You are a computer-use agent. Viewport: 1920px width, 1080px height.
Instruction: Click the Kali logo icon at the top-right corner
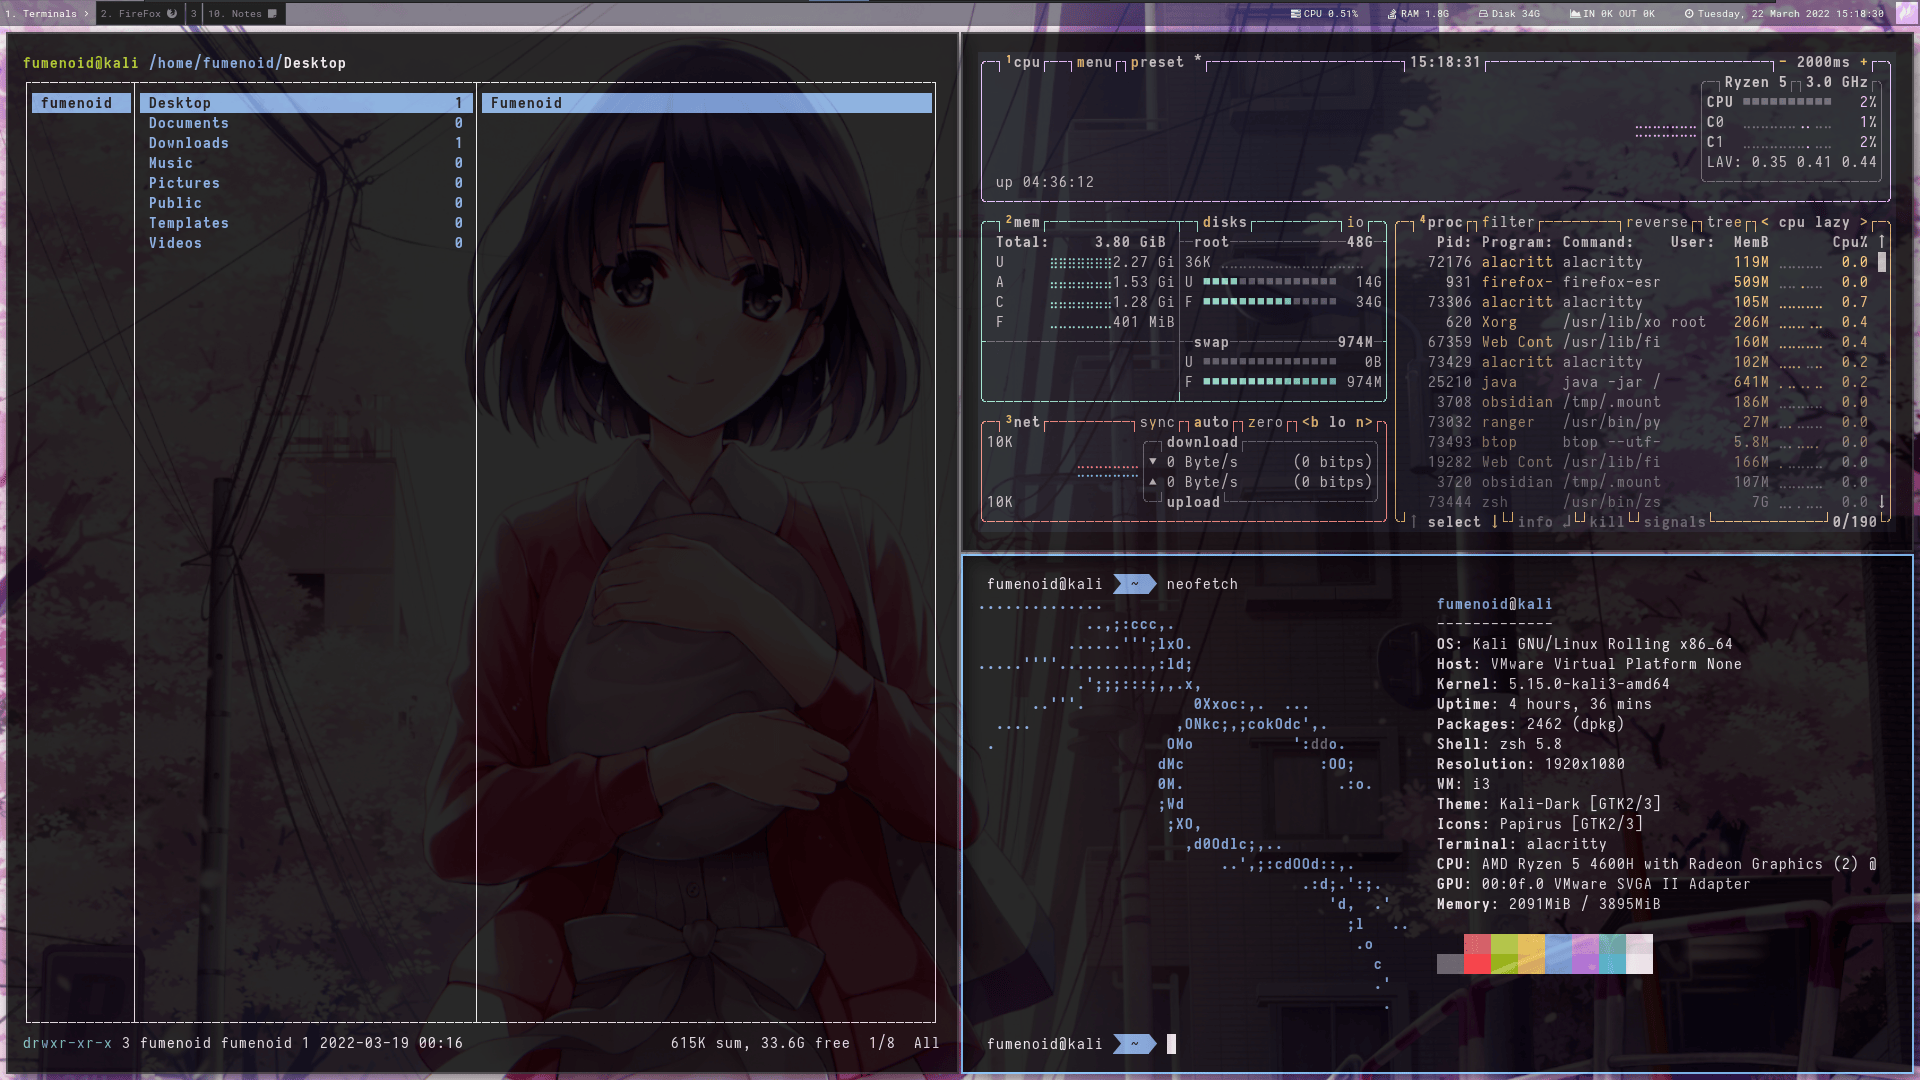(1908, 14)
